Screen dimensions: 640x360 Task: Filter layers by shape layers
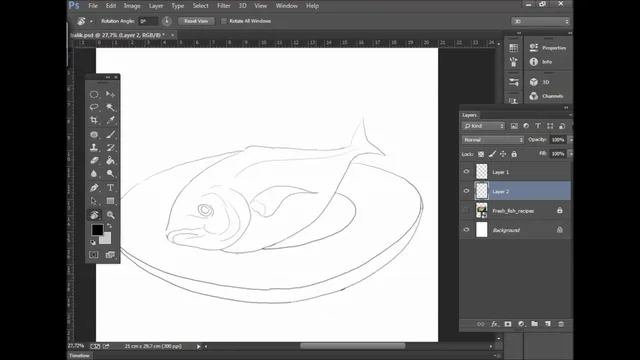click(550, 126)
